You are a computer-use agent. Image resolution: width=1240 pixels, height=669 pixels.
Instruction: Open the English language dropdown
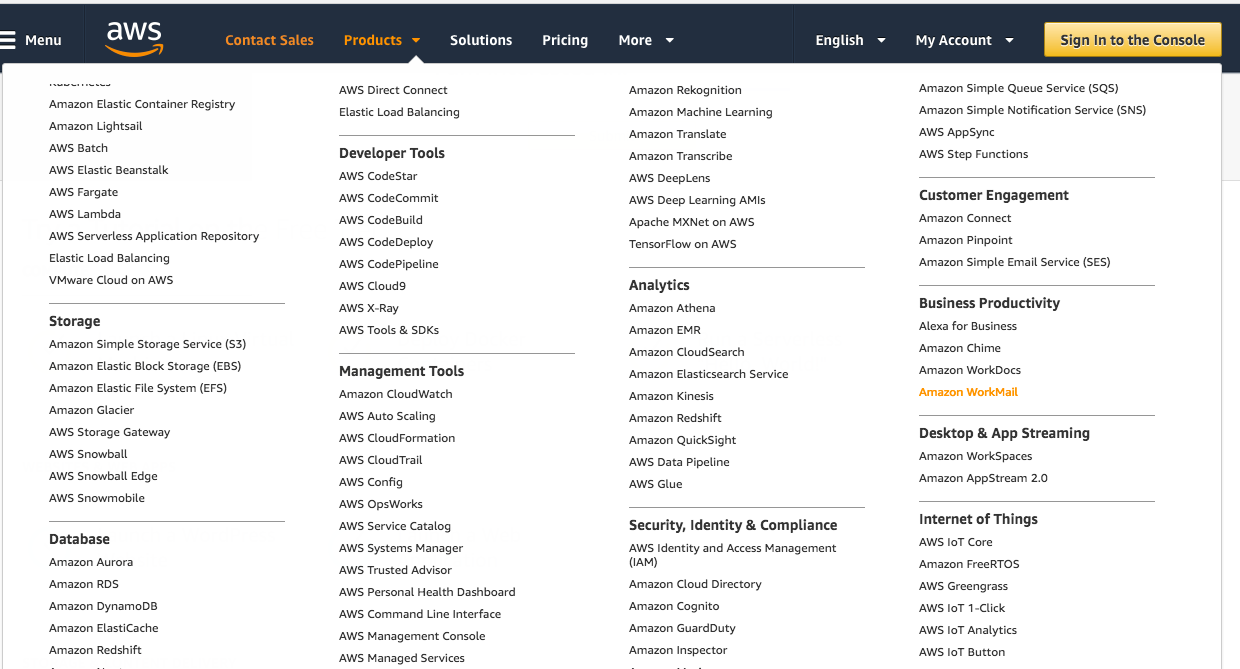(x=850, y=40)
